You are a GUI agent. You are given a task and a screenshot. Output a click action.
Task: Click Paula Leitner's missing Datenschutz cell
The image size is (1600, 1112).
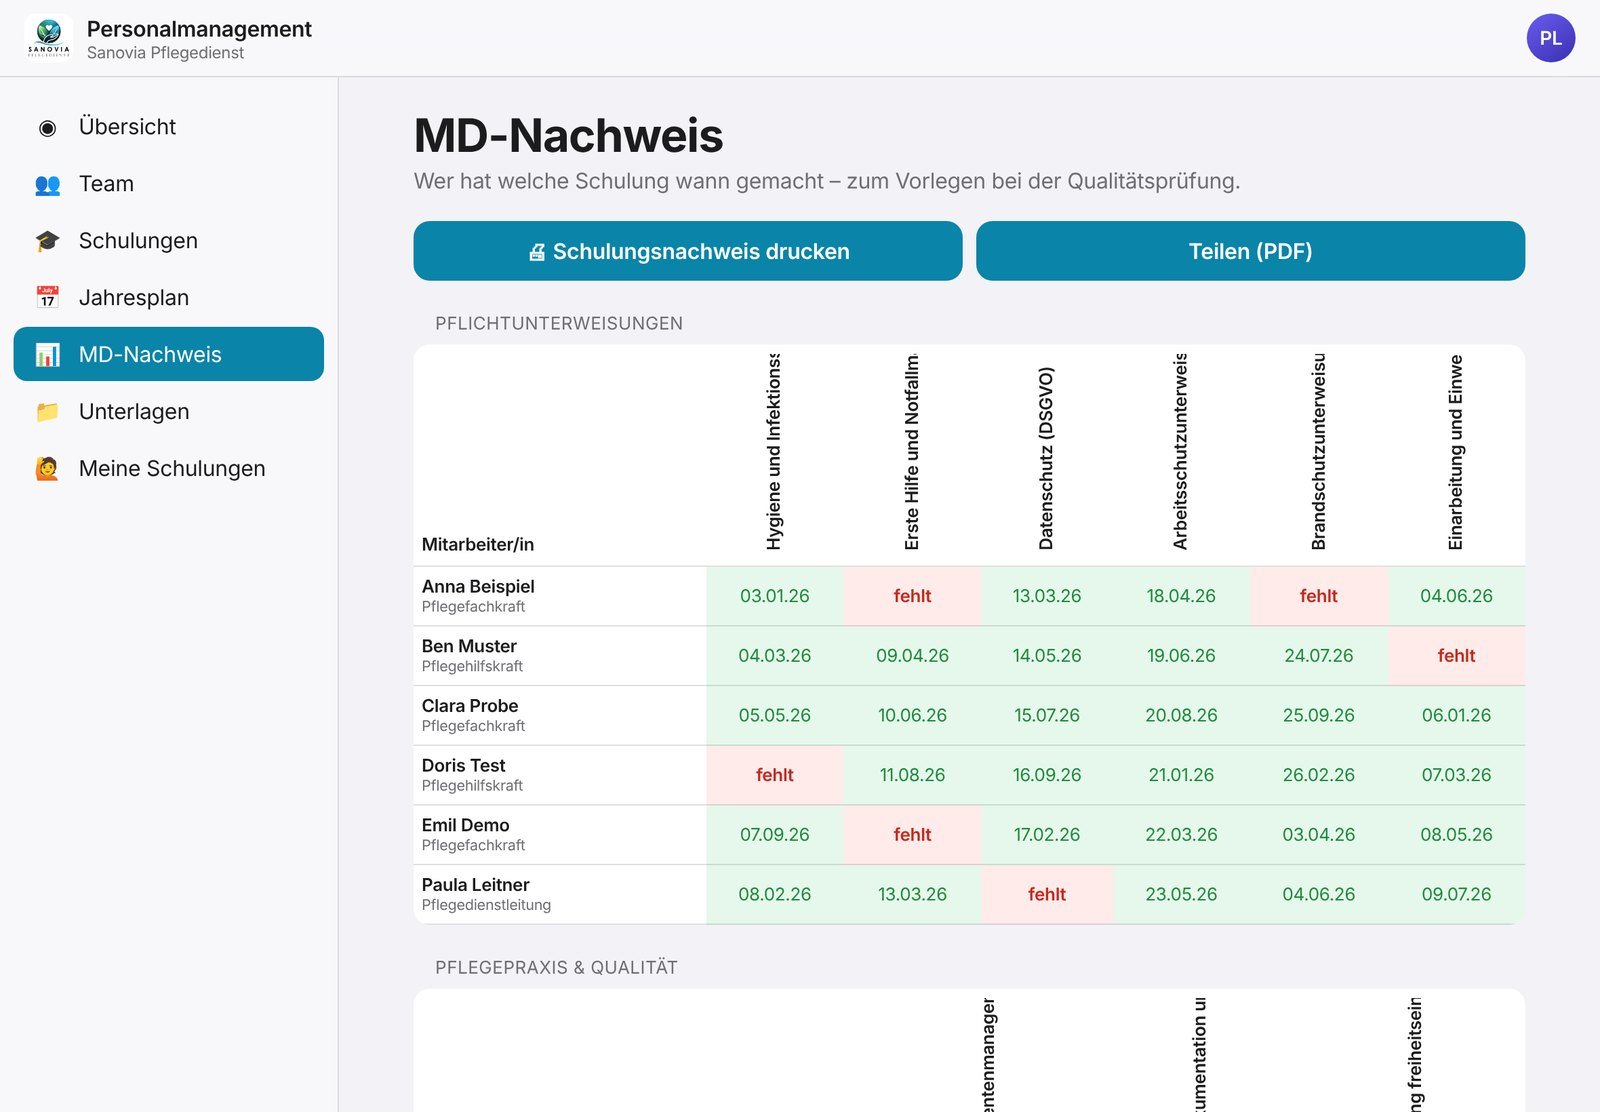coord(1047,895)
